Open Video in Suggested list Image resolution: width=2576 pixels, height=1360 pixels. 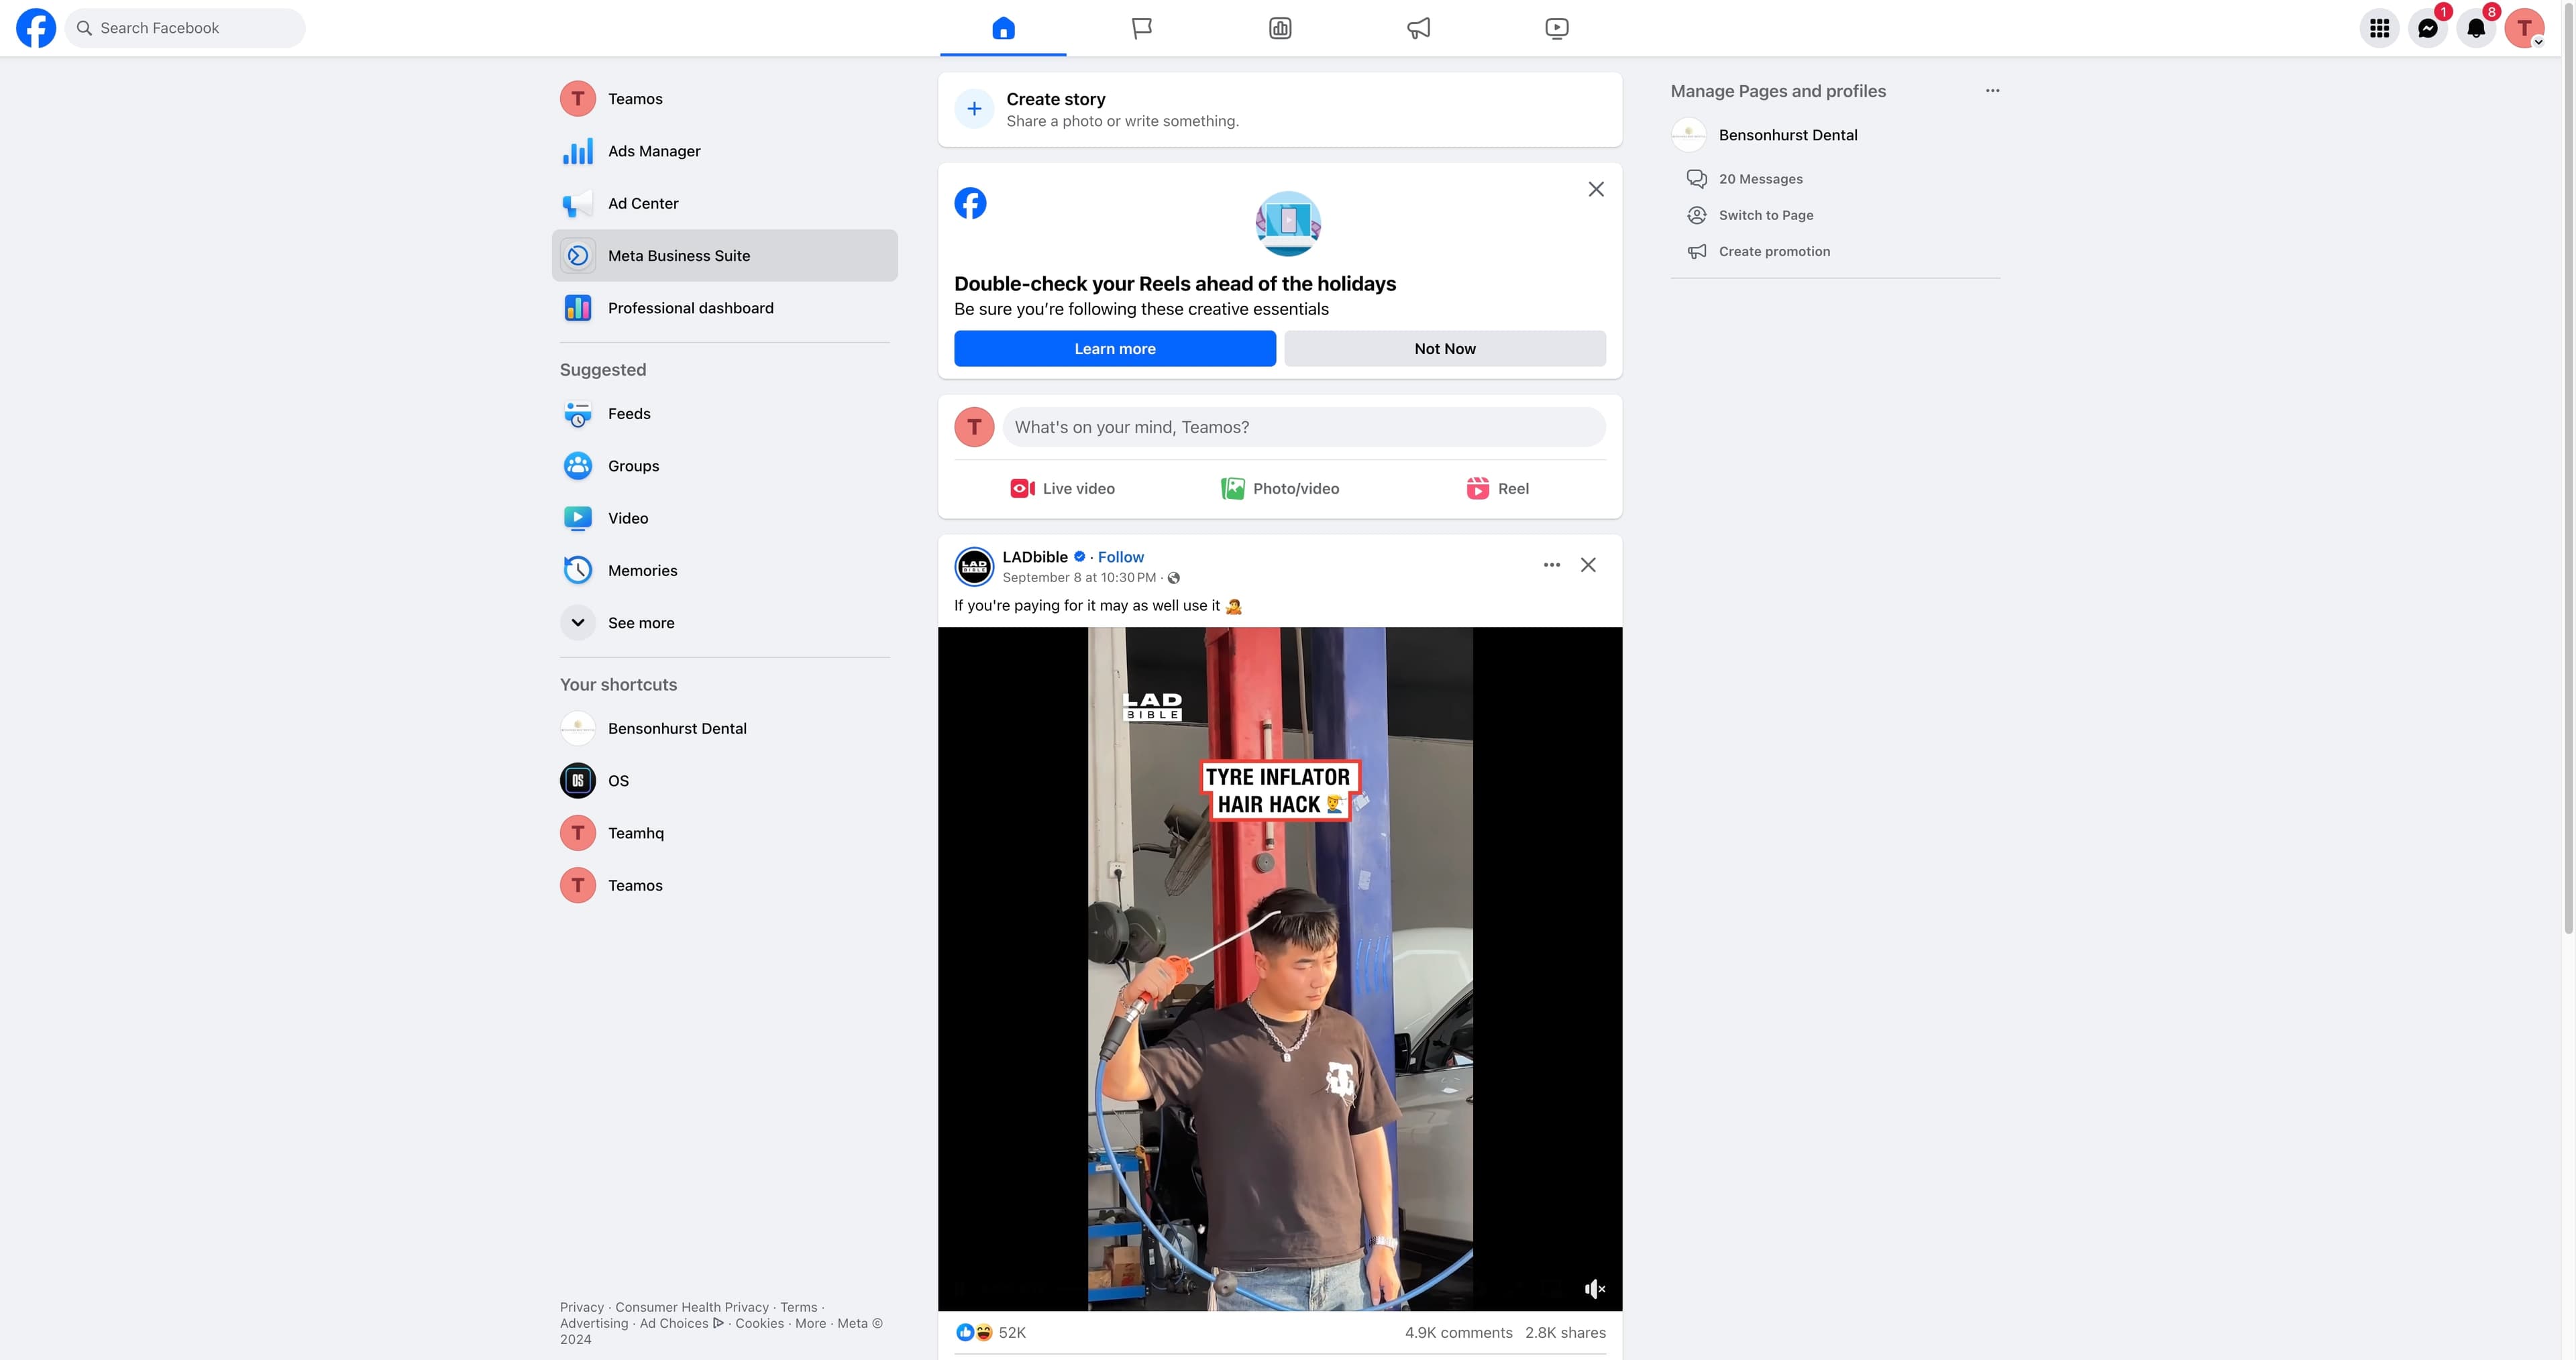coord(724,518)
